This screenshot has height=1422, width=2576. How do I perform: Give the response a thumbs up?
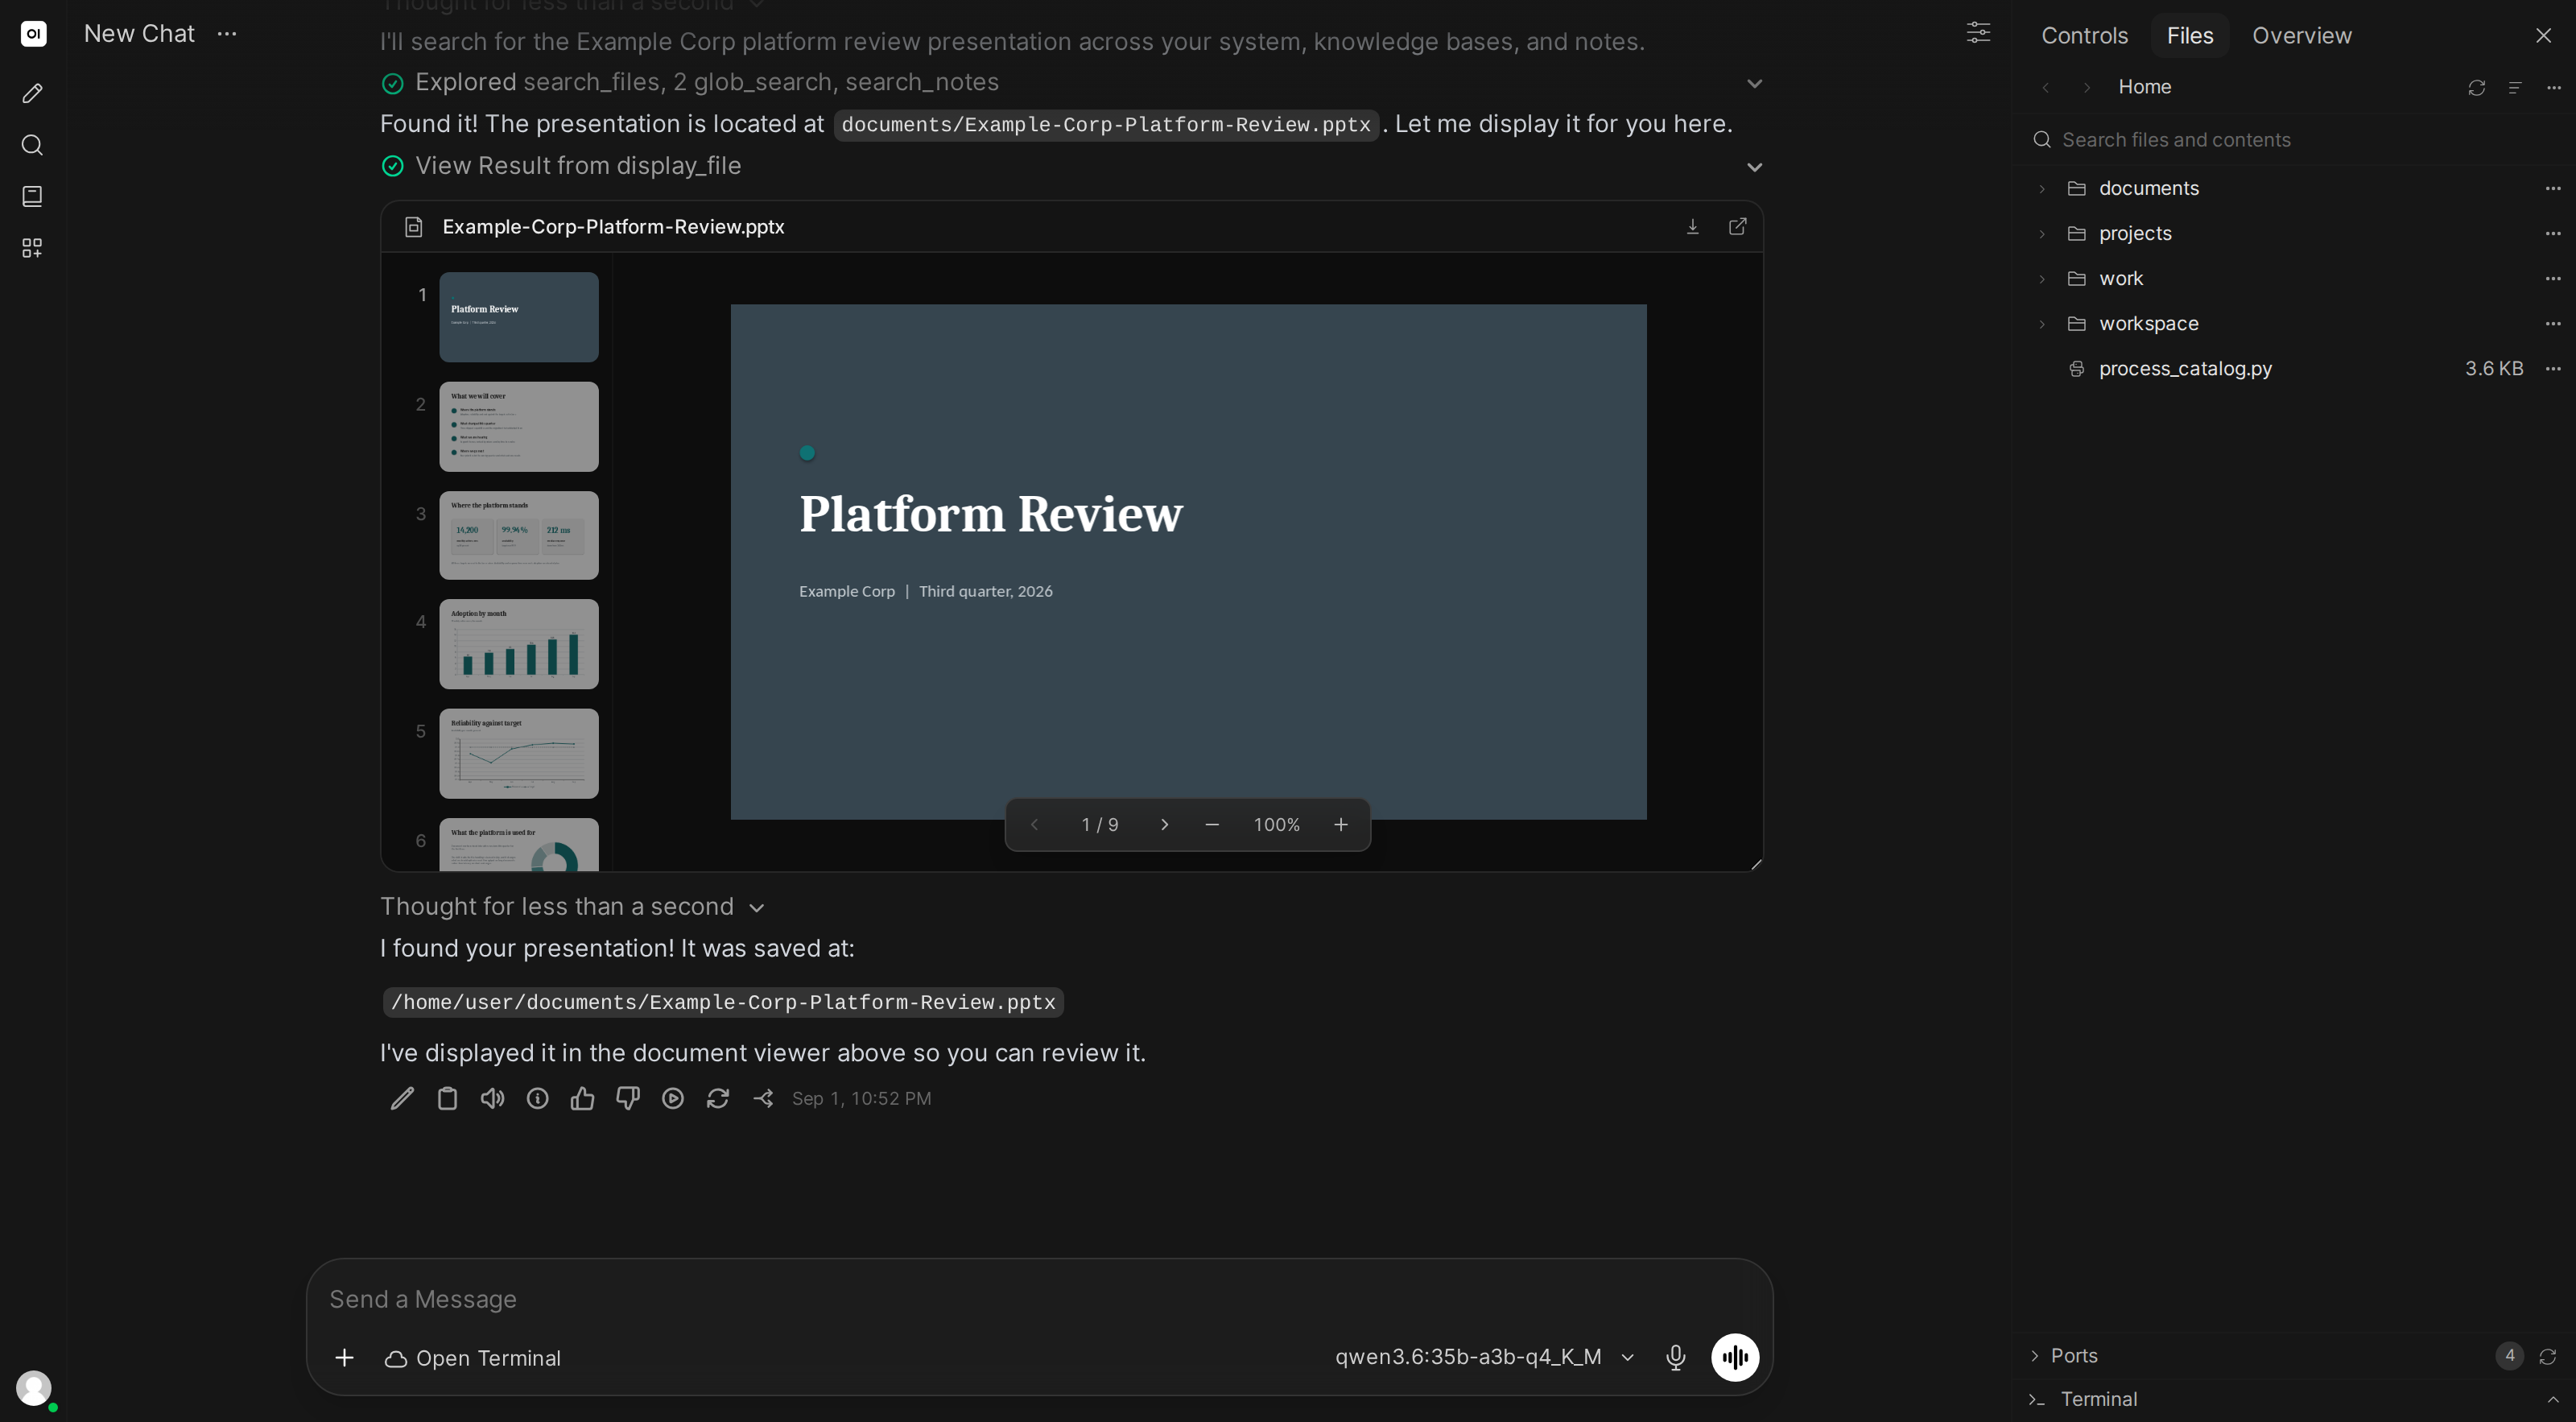pyautogui.click(x=582, y=1099)
